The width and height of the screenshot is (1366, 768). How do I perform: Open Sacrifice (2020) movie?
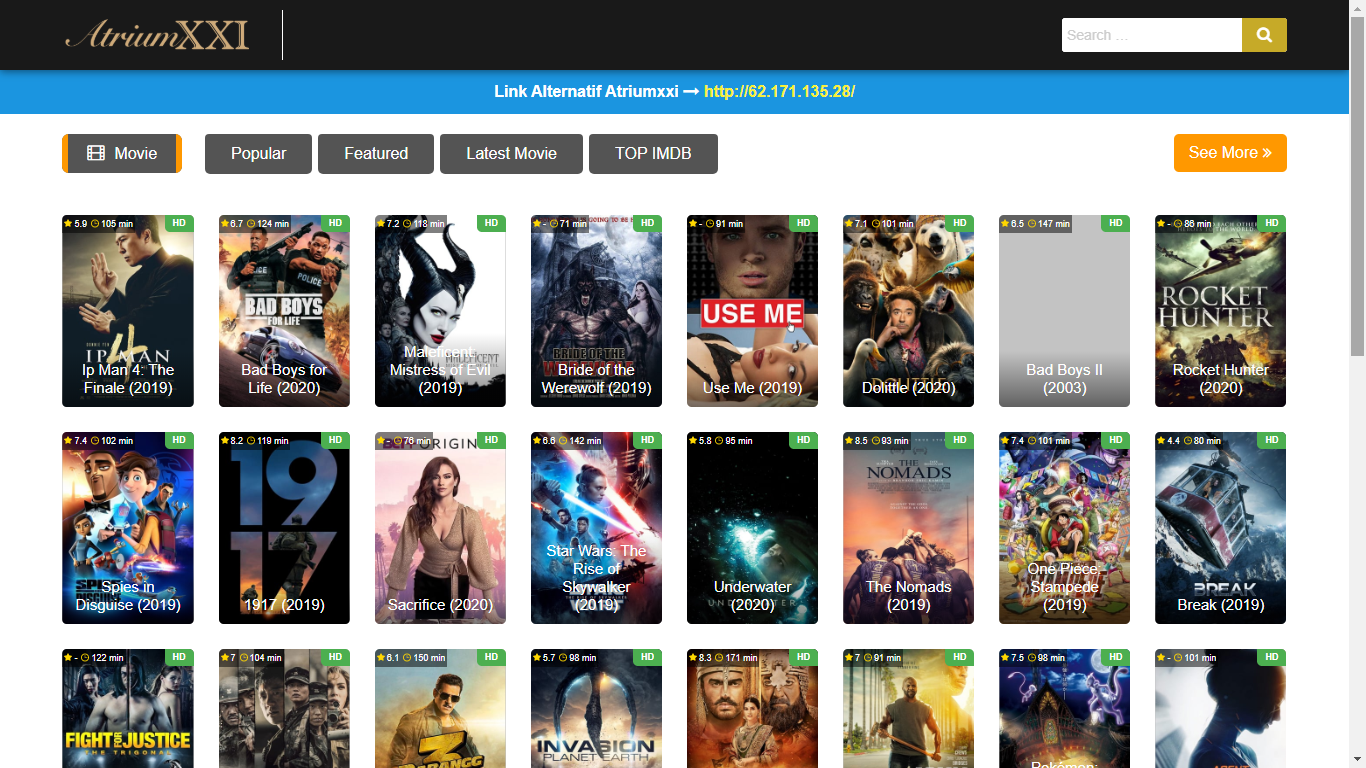[x=440, y=528]
